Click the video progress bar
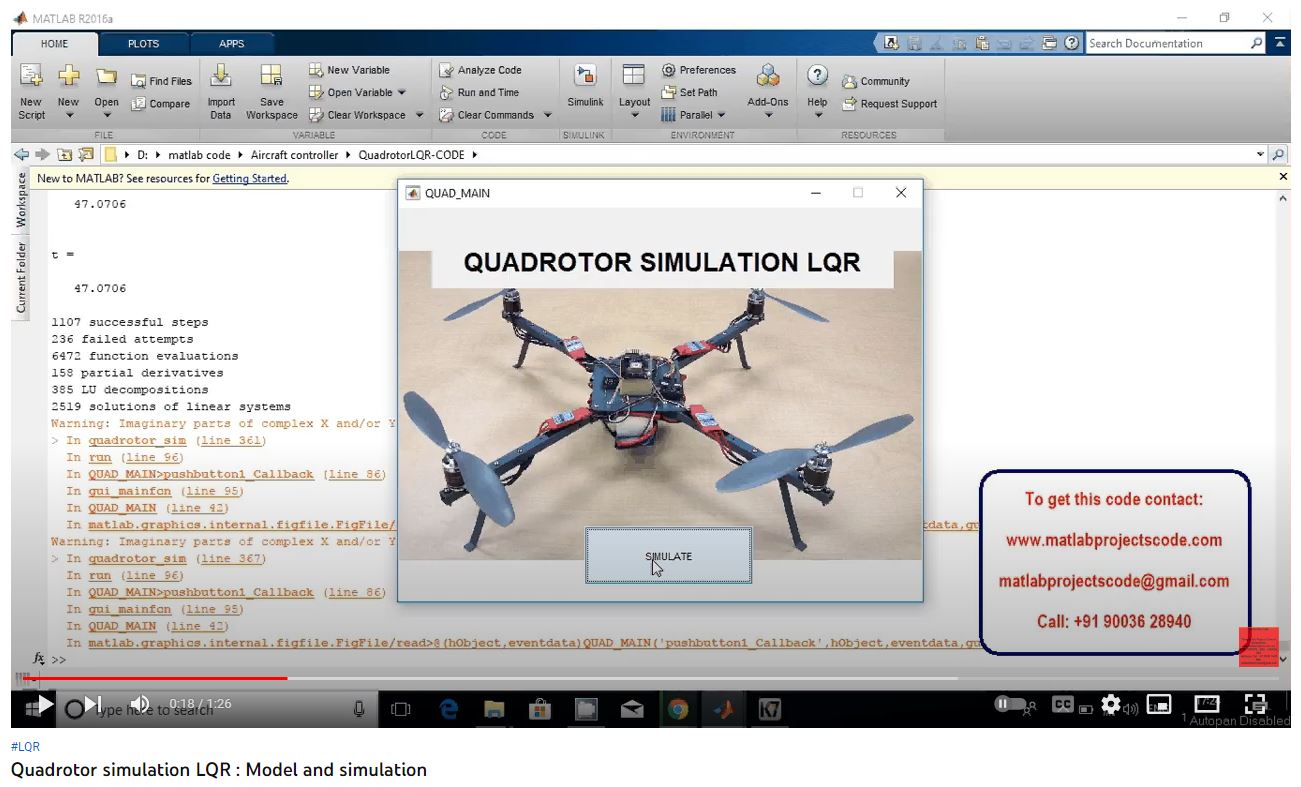Image resolution: width=1301 pixels, height=787 pixels. point(500,678)
